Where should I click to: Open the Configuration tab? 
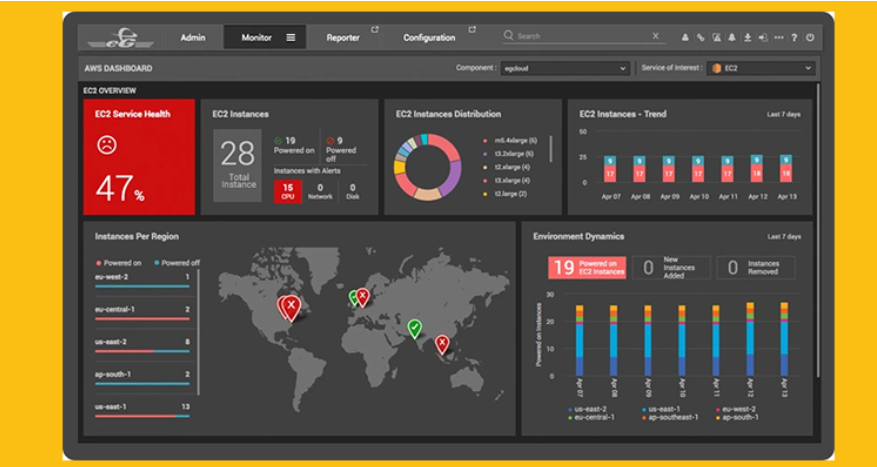coord(428,37)
